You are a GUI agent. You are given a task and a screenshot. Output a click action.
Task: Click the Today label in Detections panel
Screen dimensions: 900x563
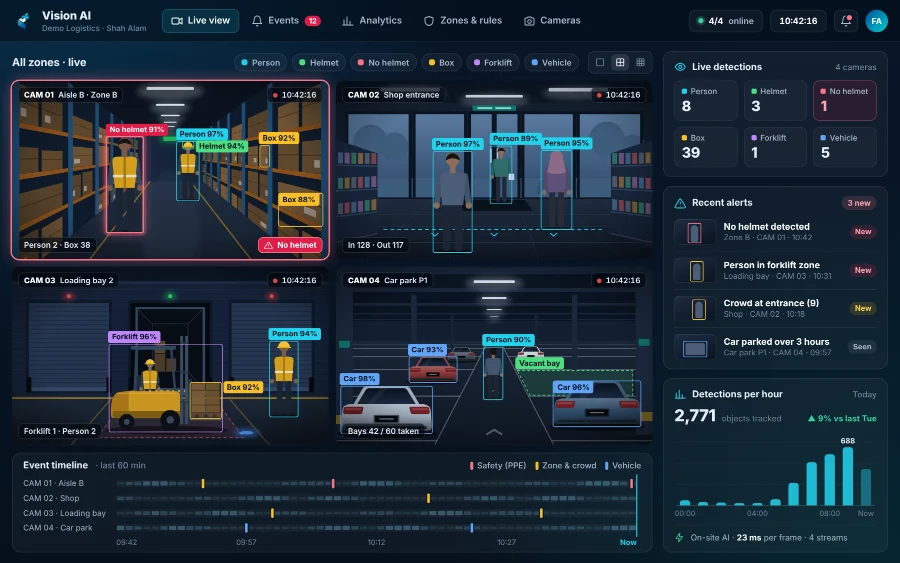pos(864,394)
